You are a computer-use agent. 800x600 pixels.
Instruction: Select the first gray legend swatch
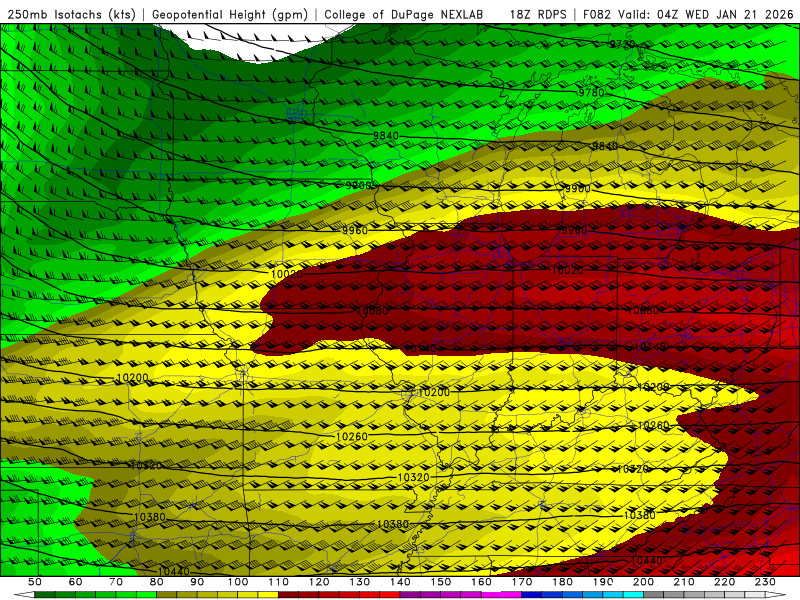[654, 595]
